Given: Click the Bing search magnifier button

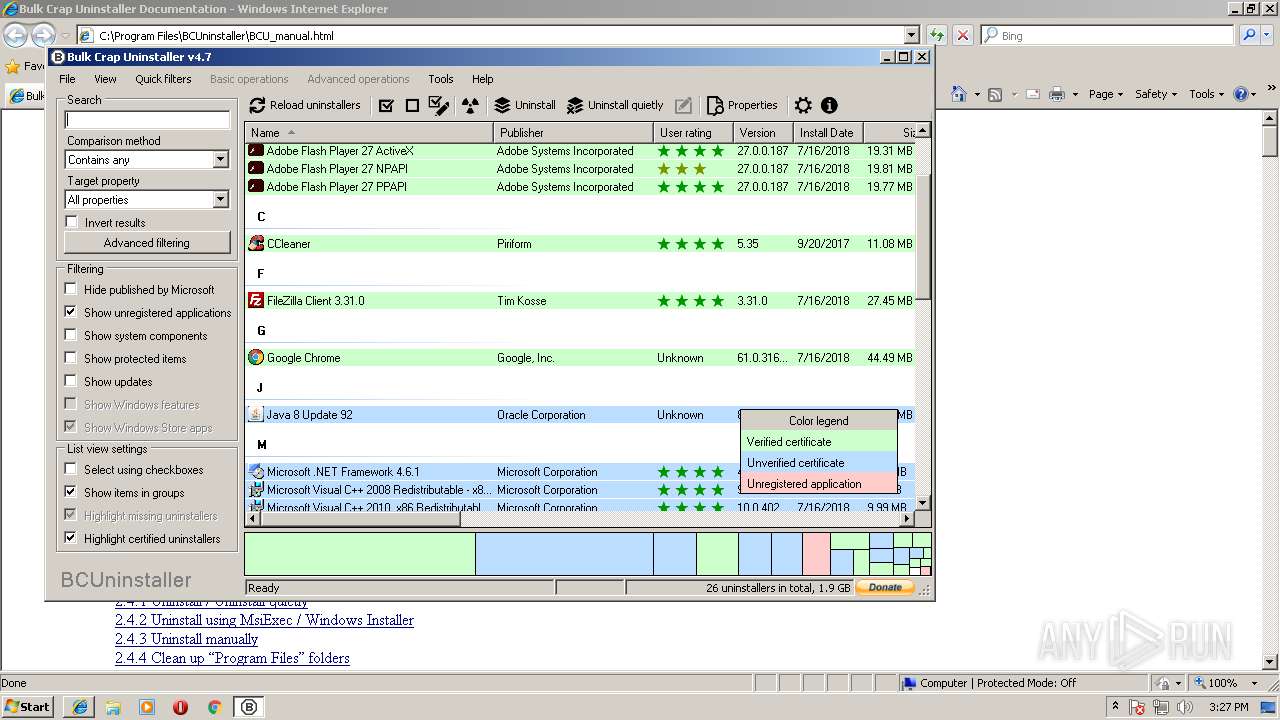Looking at the screenshot, I should click(x=1249, y=35).
